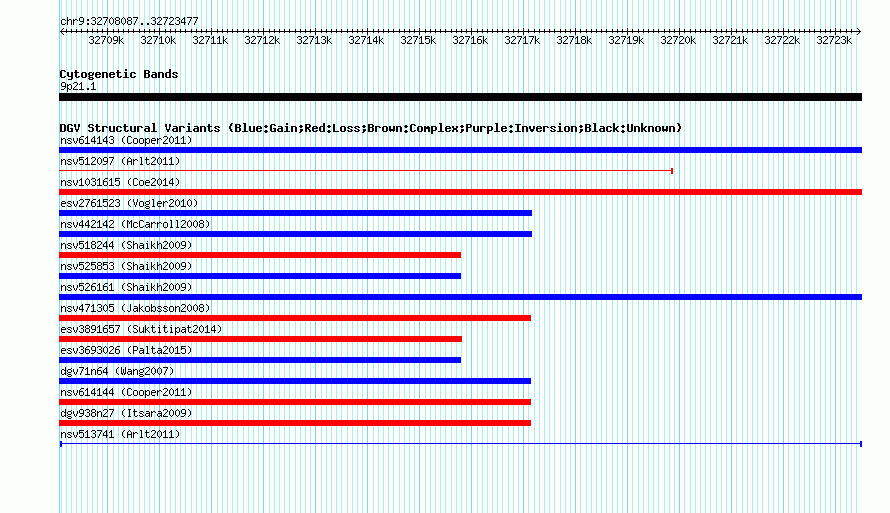The height and width of the screenshot is (513, 890).
Task: Click the red bar under nsv1031615
Action: click(460, 192)
